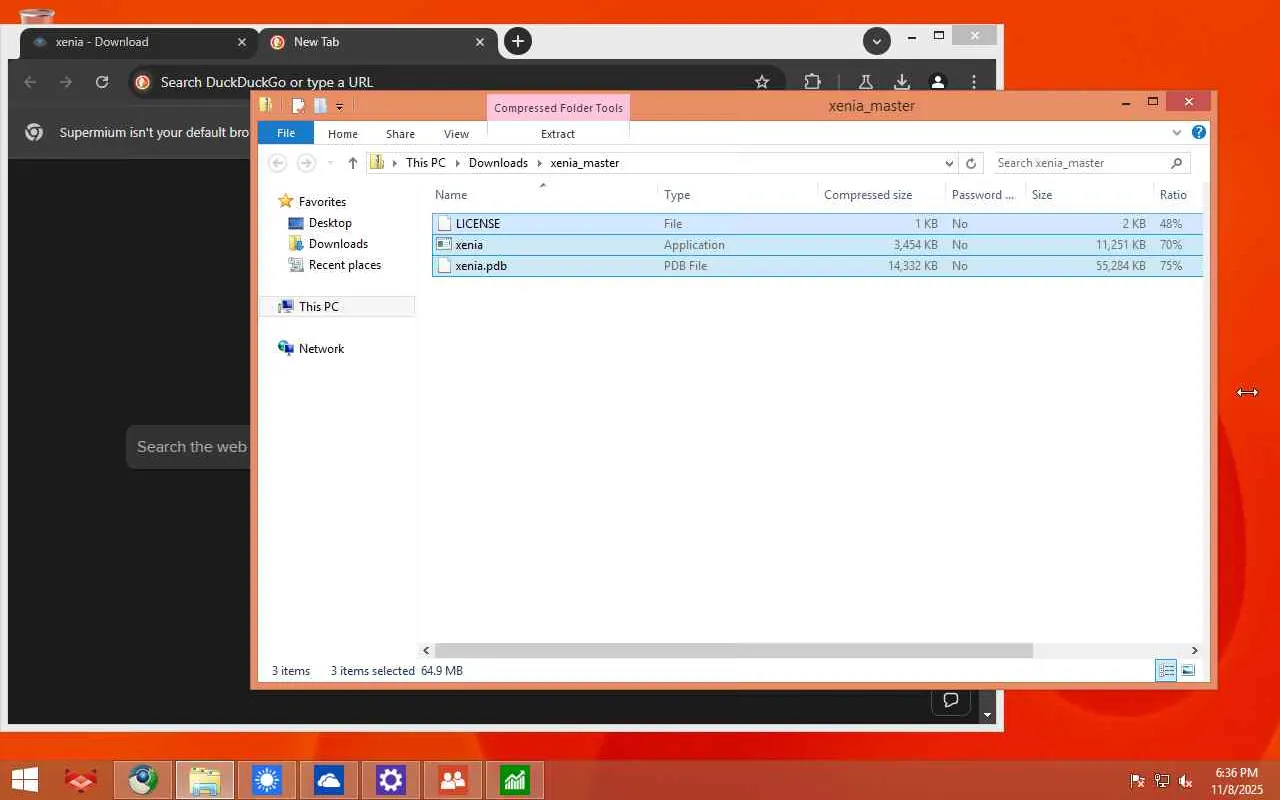Switch to Large icons view in status bar
This screenshot has height=800, width=1280.
[x=1188, y=671]
